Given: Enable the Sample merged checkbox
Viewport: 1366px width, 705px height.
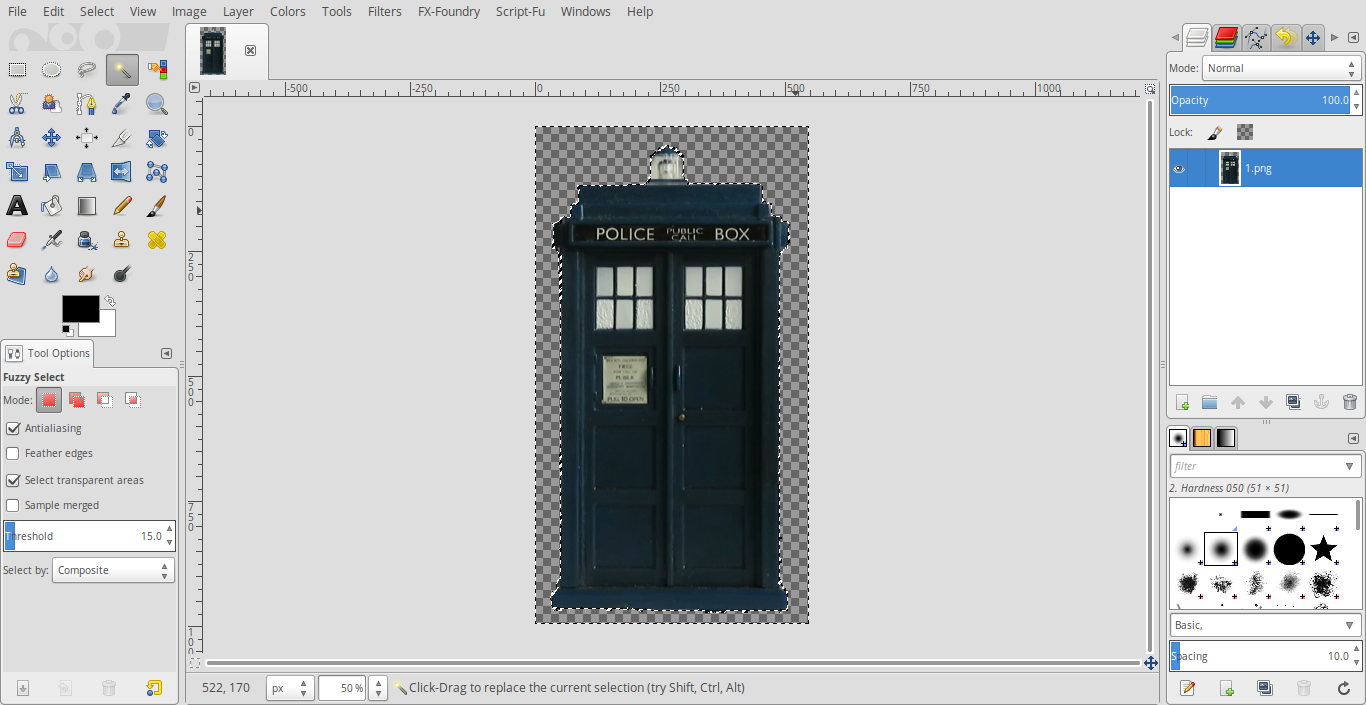Looking at the screenshot, I should [x=13, y=505].
